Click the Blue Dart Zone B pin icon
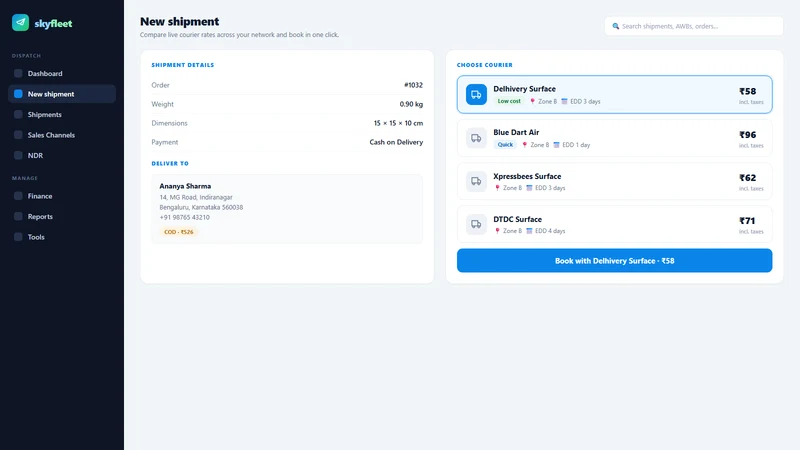The image size is (800, 450). click(x=524, y=145)
